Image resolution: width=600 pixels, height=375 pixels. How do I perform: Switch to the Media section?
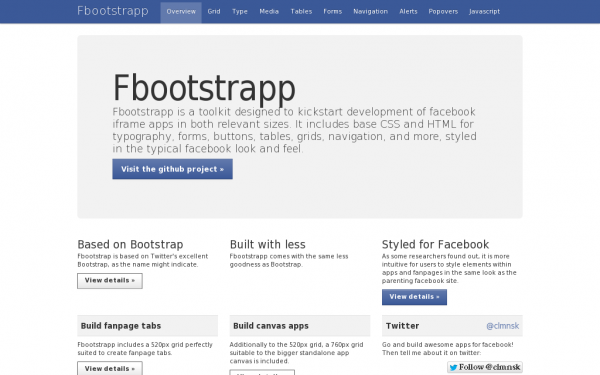(269, 12)
